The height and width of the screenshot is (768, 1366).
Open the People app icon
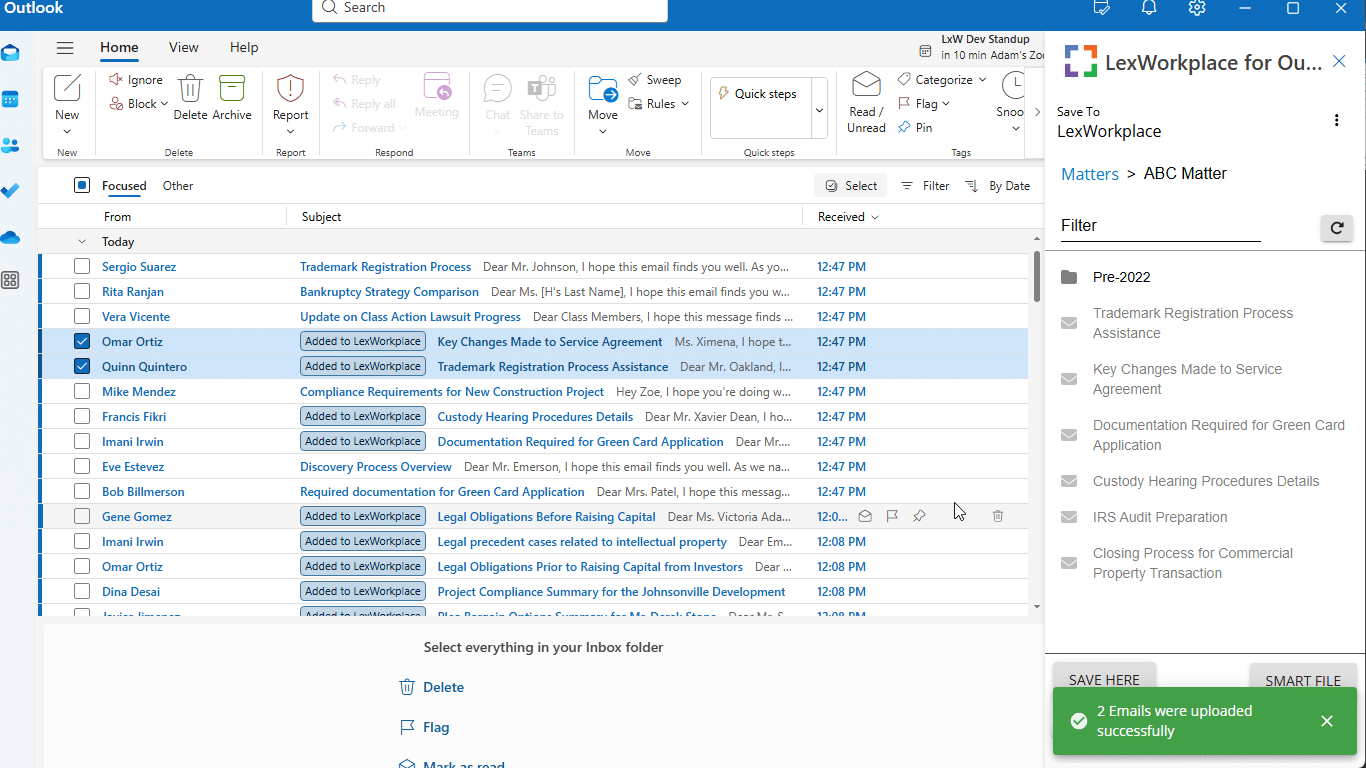[11, 145]
